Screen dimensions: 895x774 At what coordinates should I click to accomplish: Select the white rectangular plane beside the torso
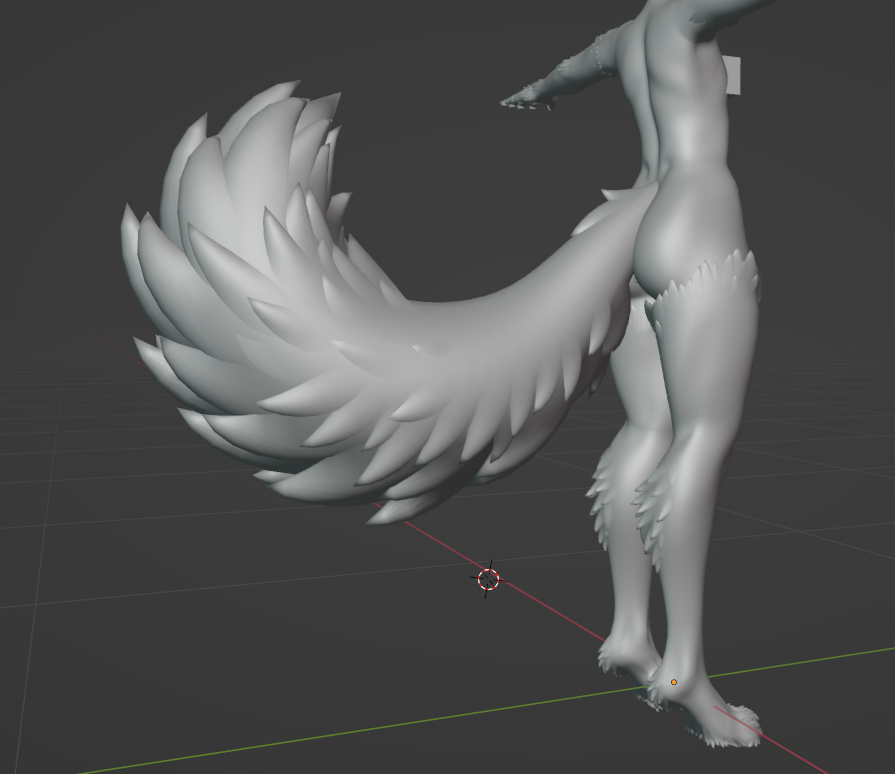coord(732,75)
